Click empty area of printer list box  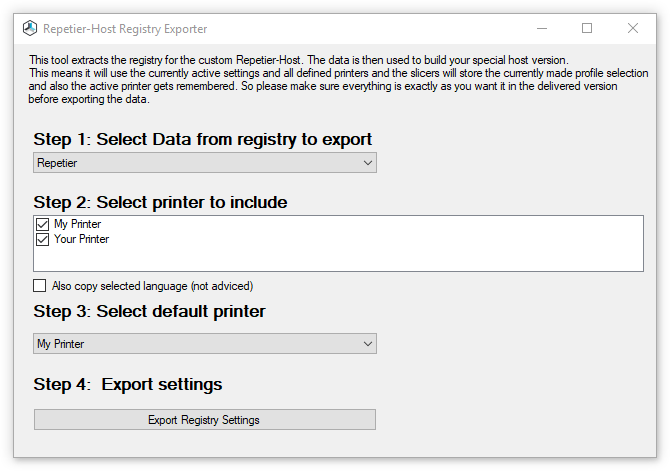(376, 256)
